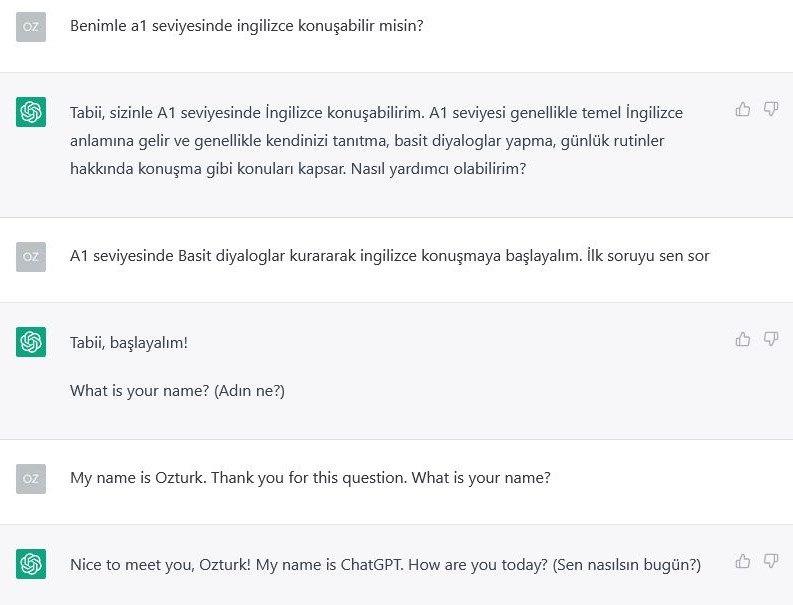Screen dimensions: 793x605
Task: Like the 'Nice to meet you, Ozturk!' reply
Action: point(742,561)
